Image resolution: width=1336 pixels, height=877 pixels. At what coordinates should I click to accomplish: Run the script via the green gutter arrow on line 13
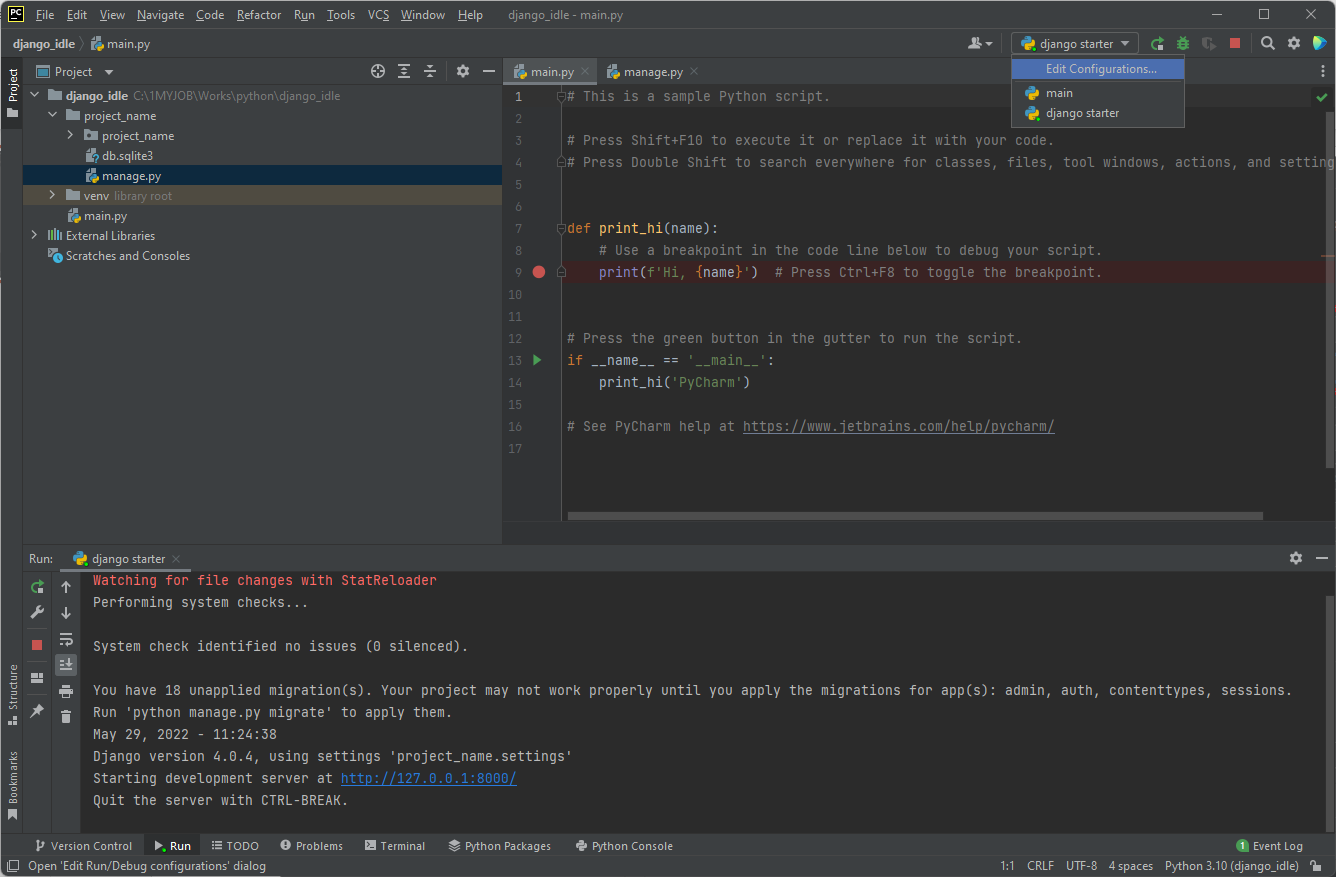(537, 360)
